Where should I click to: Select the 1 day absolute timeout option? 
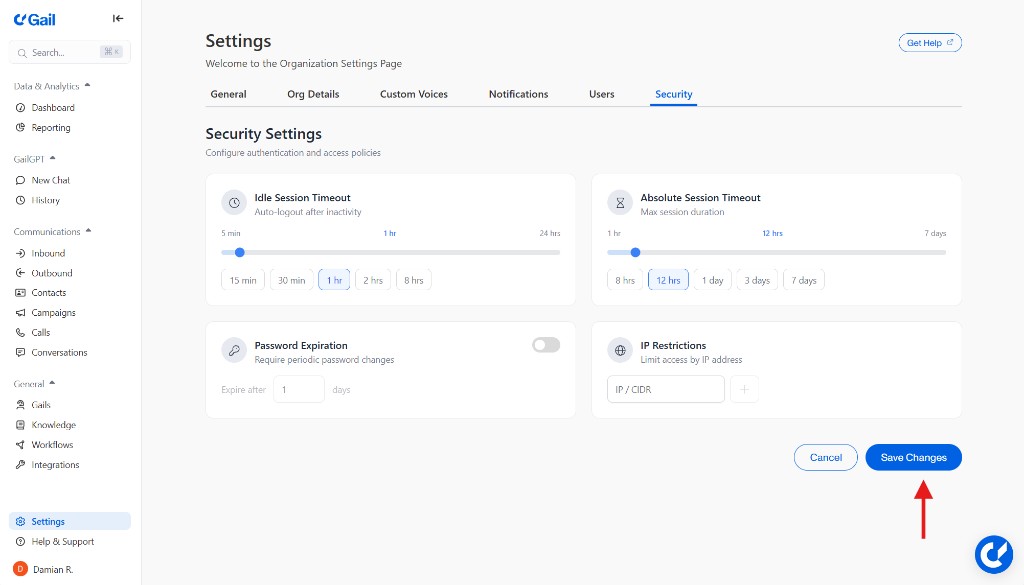(x=712, y=281)
